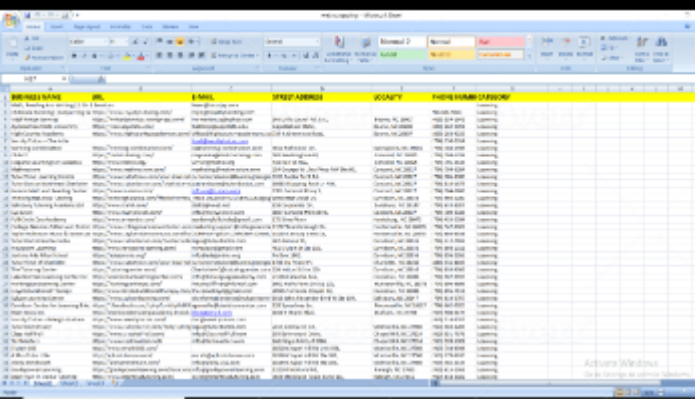Open the font name dropdown
Viewport: 695px width, 399px height.
click(105, 42)
